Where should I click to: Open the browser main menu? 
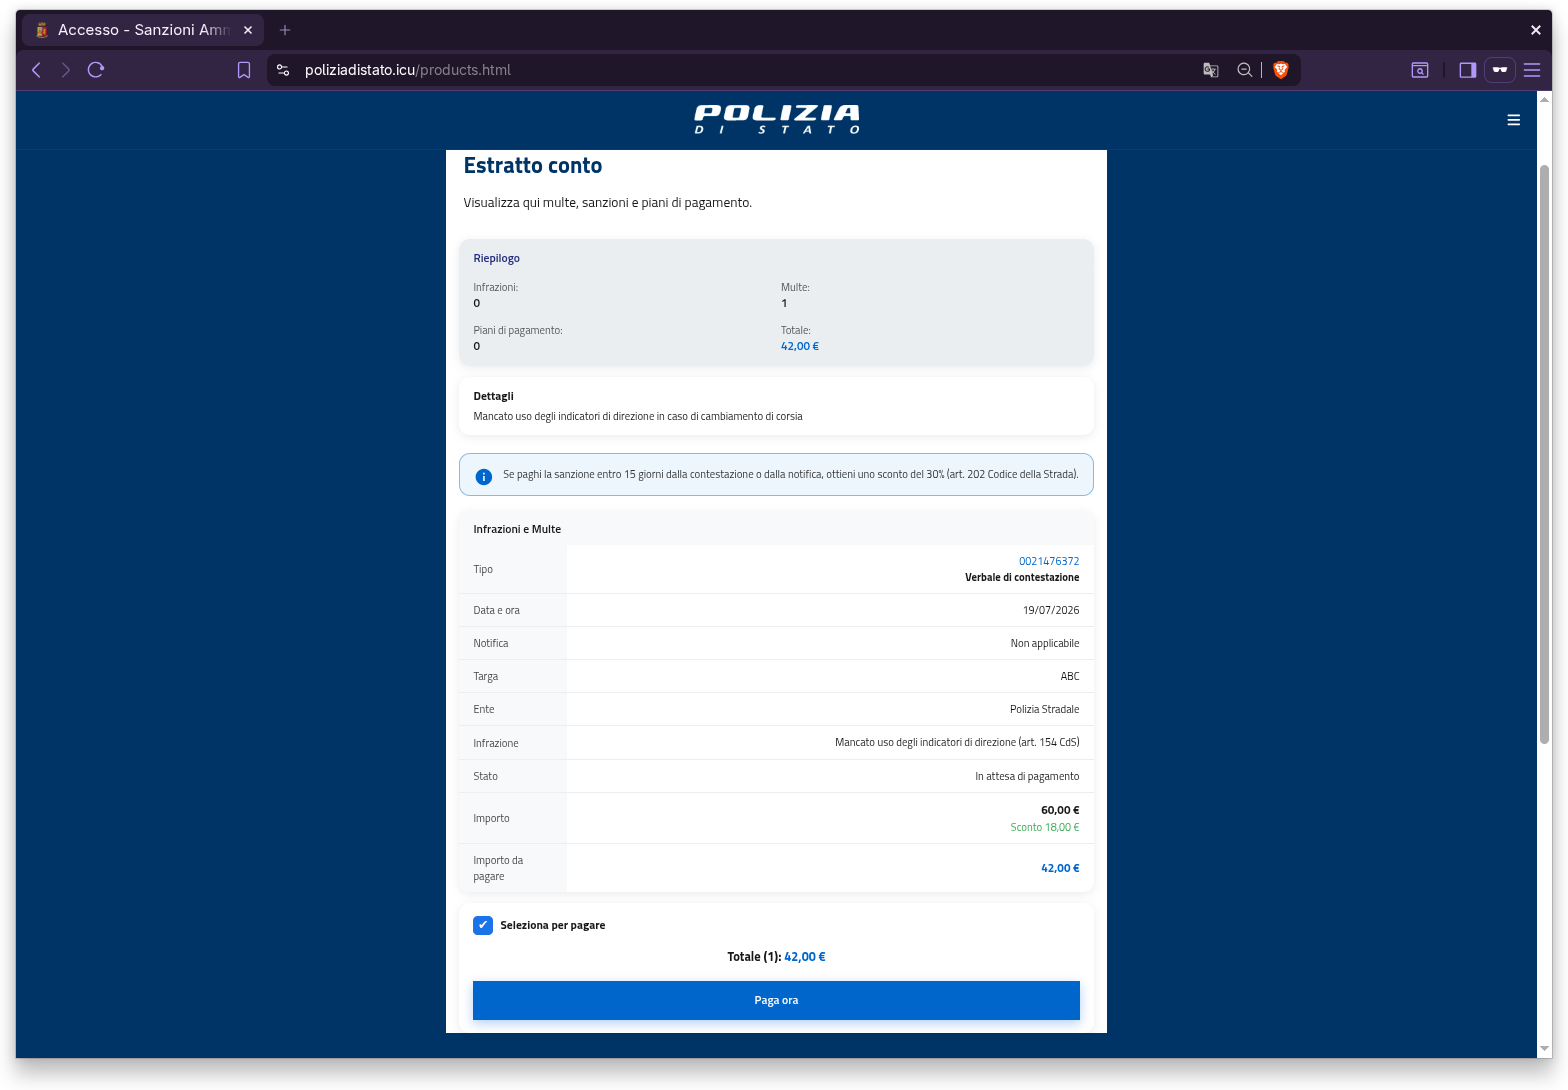(1532, 70)
